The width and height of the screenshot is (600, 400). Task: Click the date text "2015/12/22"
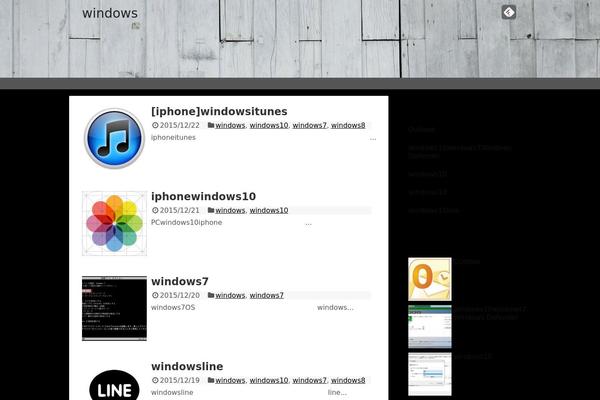pyautogui.click(x=179, y=125)
